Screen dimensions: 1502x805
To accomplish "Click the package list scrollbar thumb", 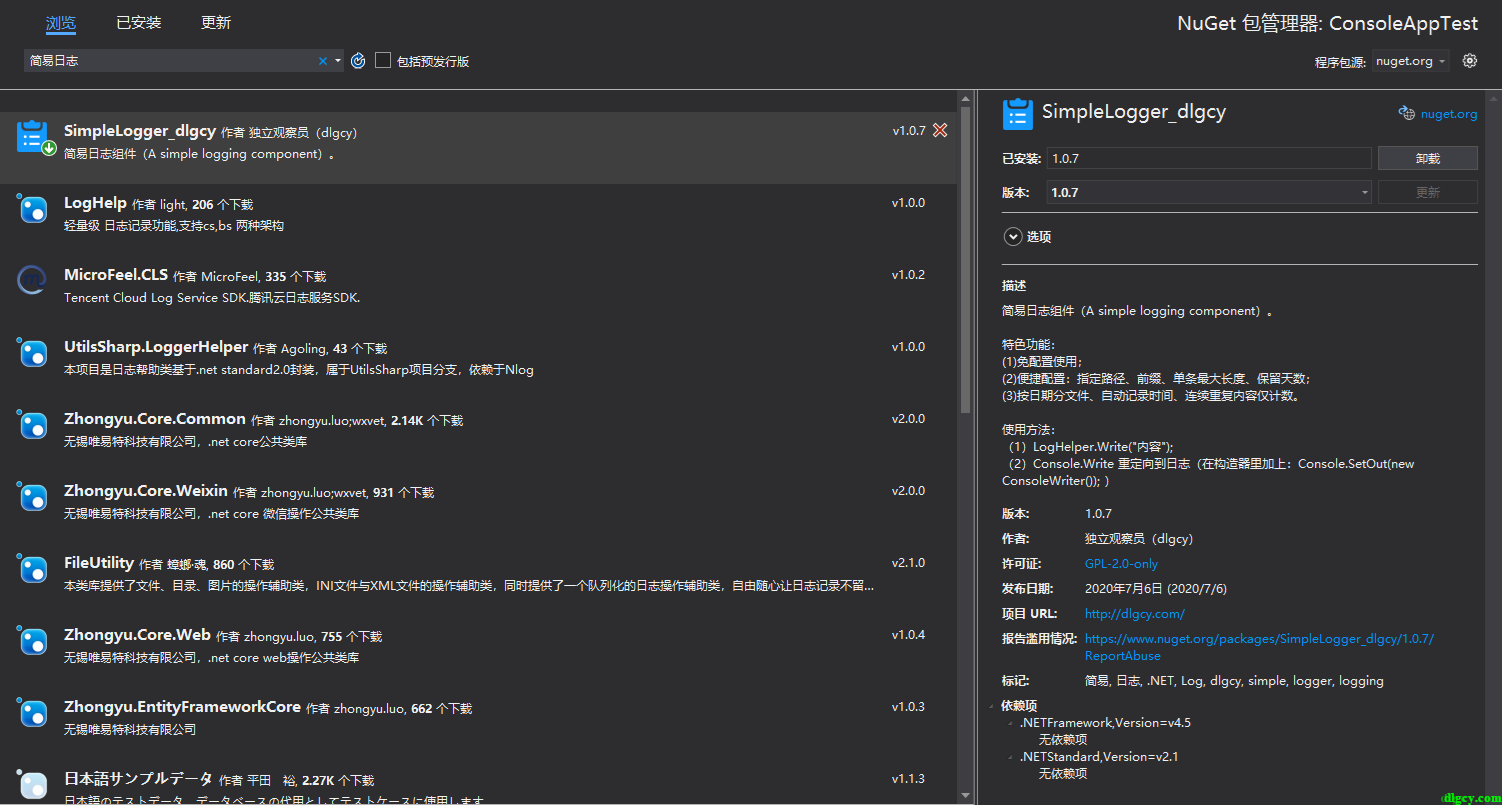I will [965, 260].
